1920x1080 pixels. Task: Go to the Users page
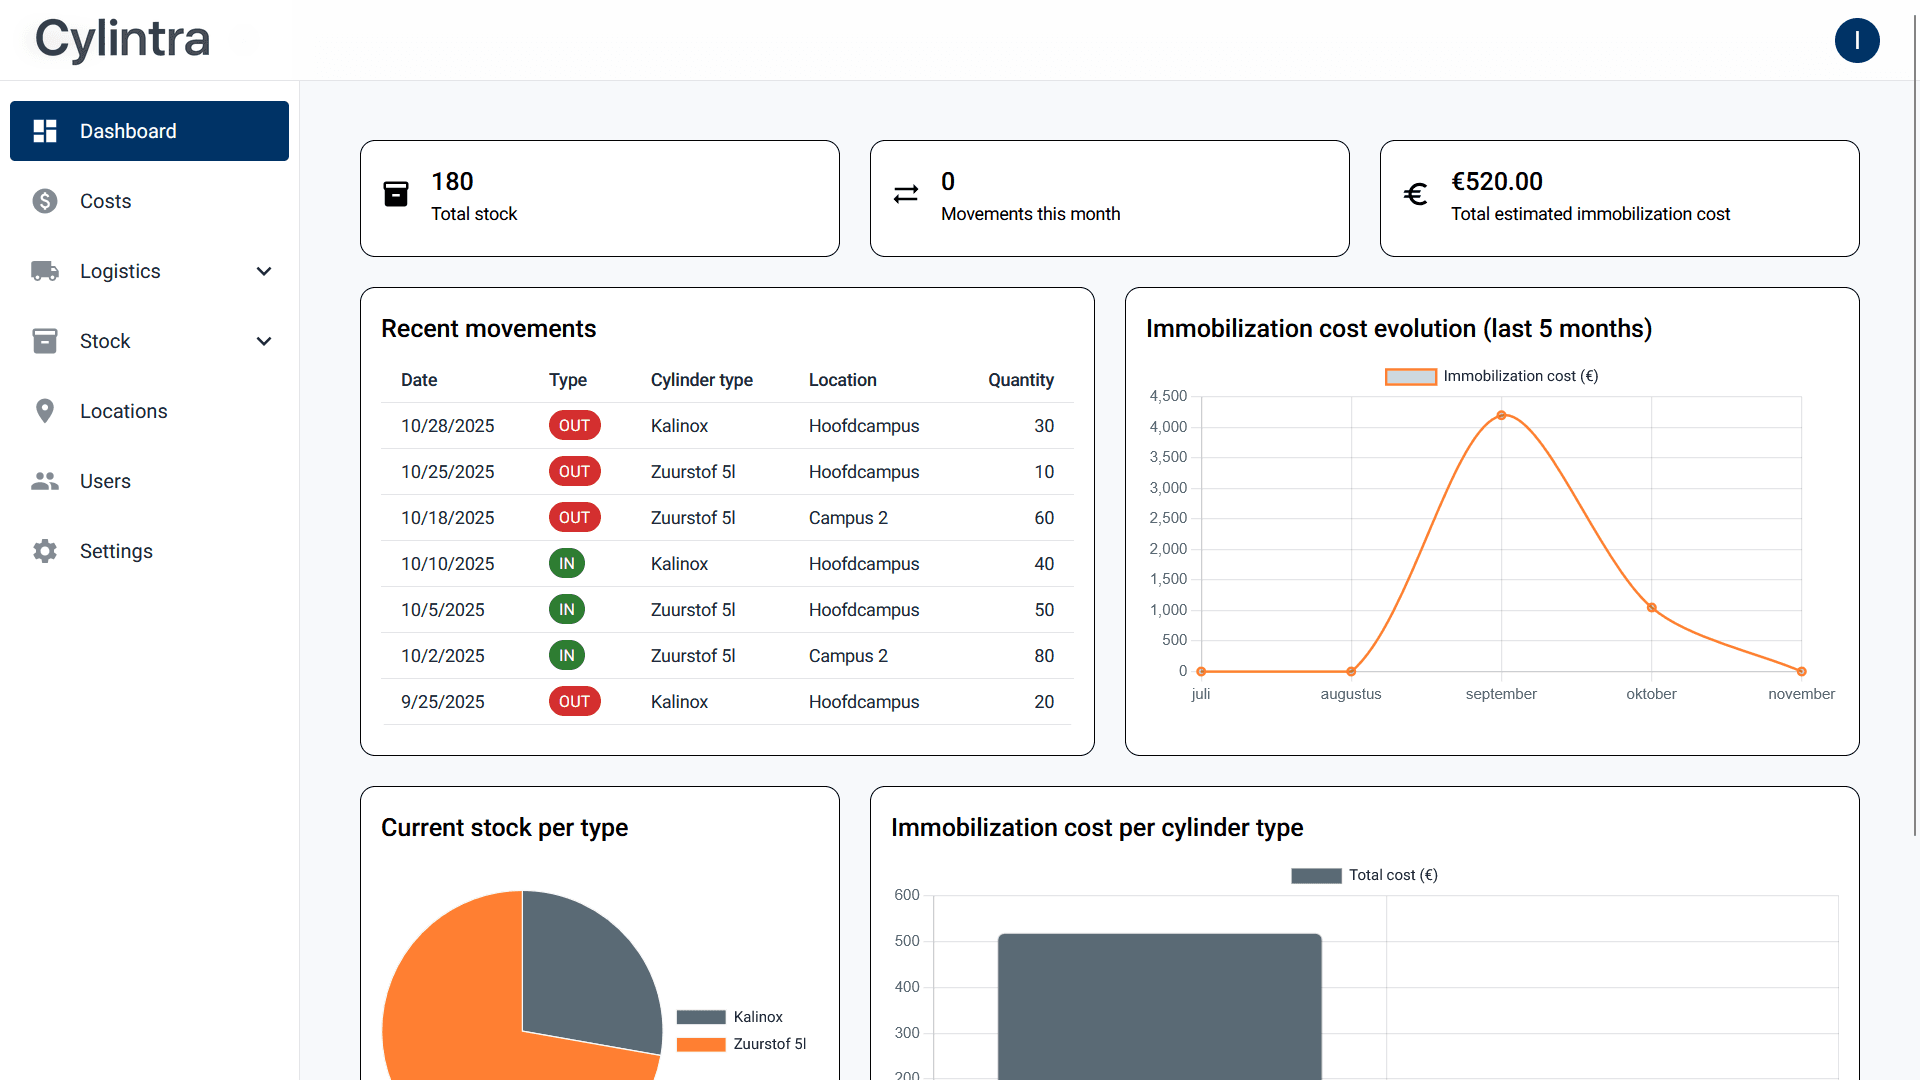click(x=105, y=481)
